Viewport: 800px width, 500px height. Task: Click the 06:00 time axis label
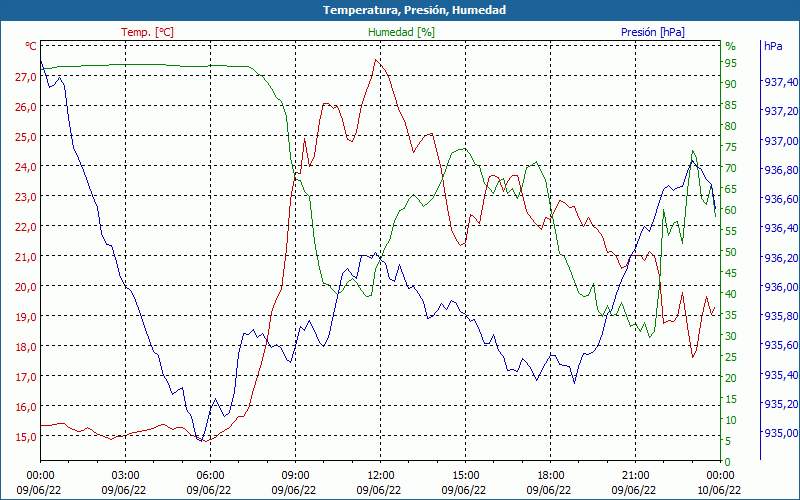click(x=210, y=476)
